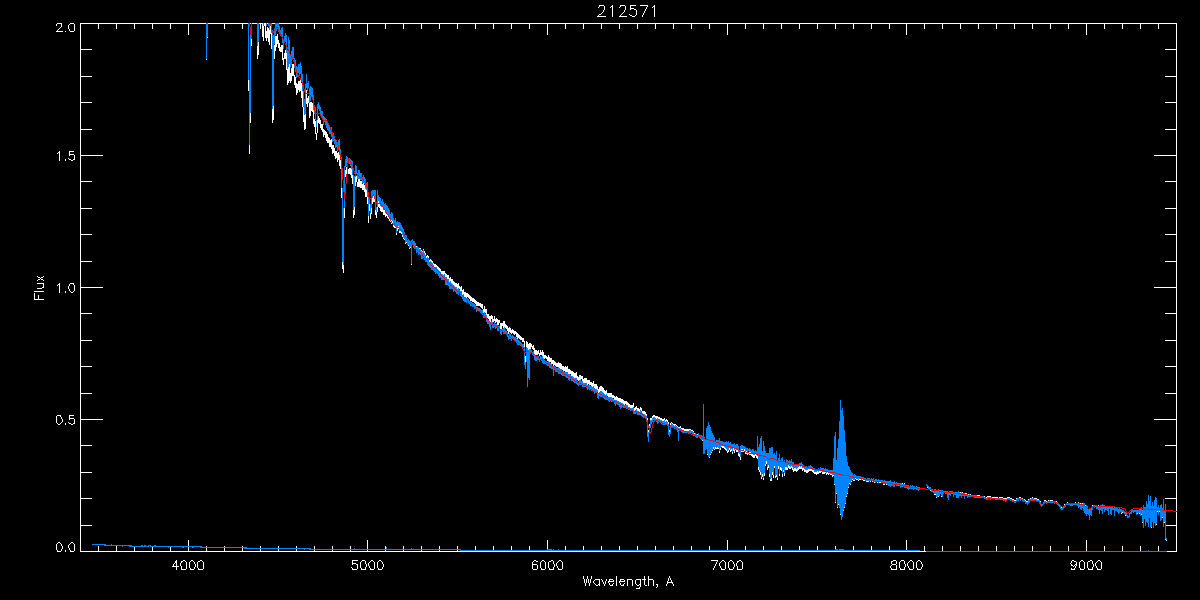Click the 7000 wavelength tick label

(727, 565)
